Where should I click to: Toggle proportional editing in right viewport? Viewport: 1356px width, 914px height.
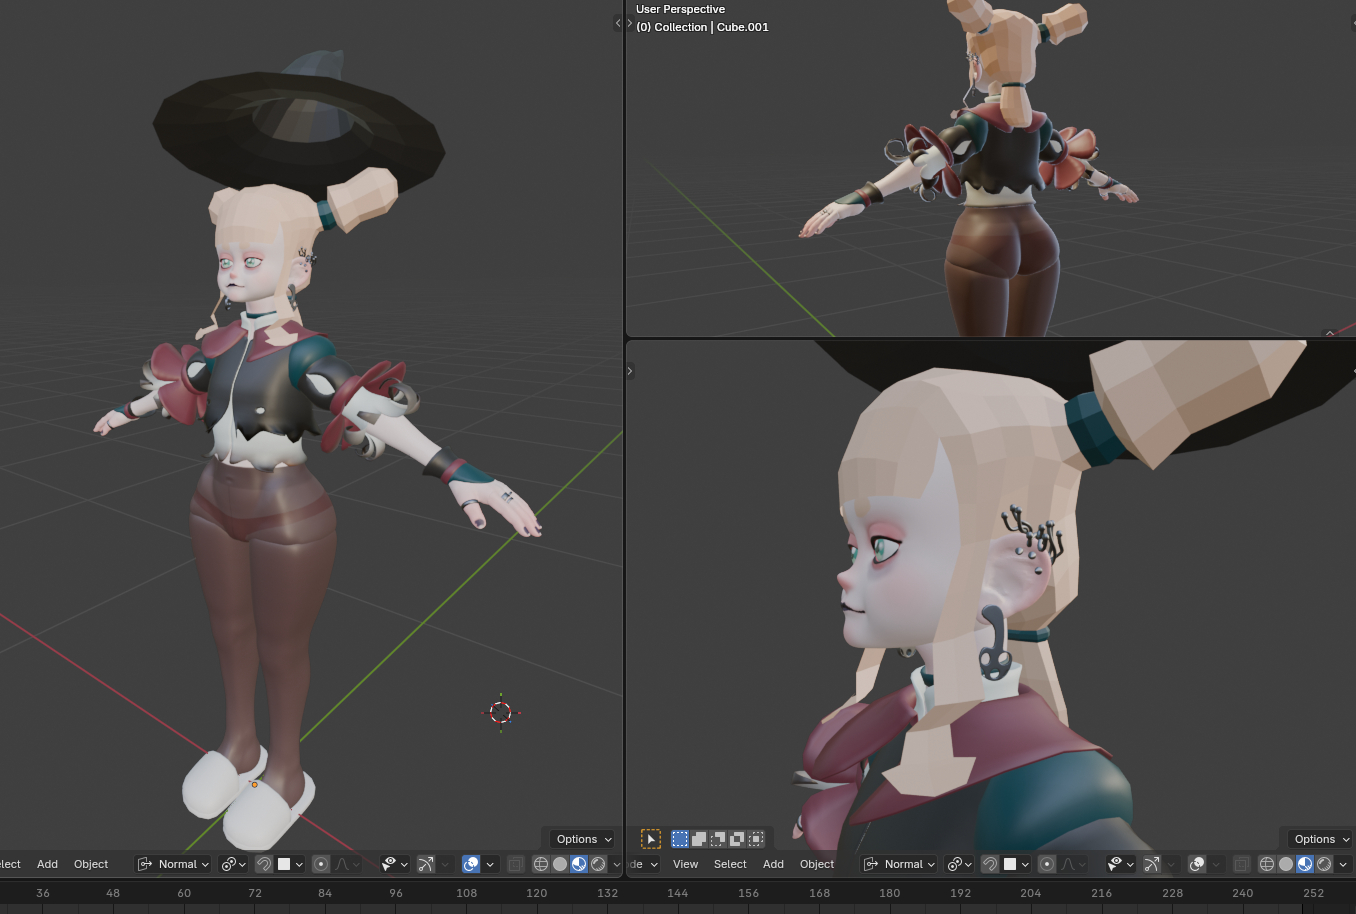pyautogui.click(x=1047, y=864)
